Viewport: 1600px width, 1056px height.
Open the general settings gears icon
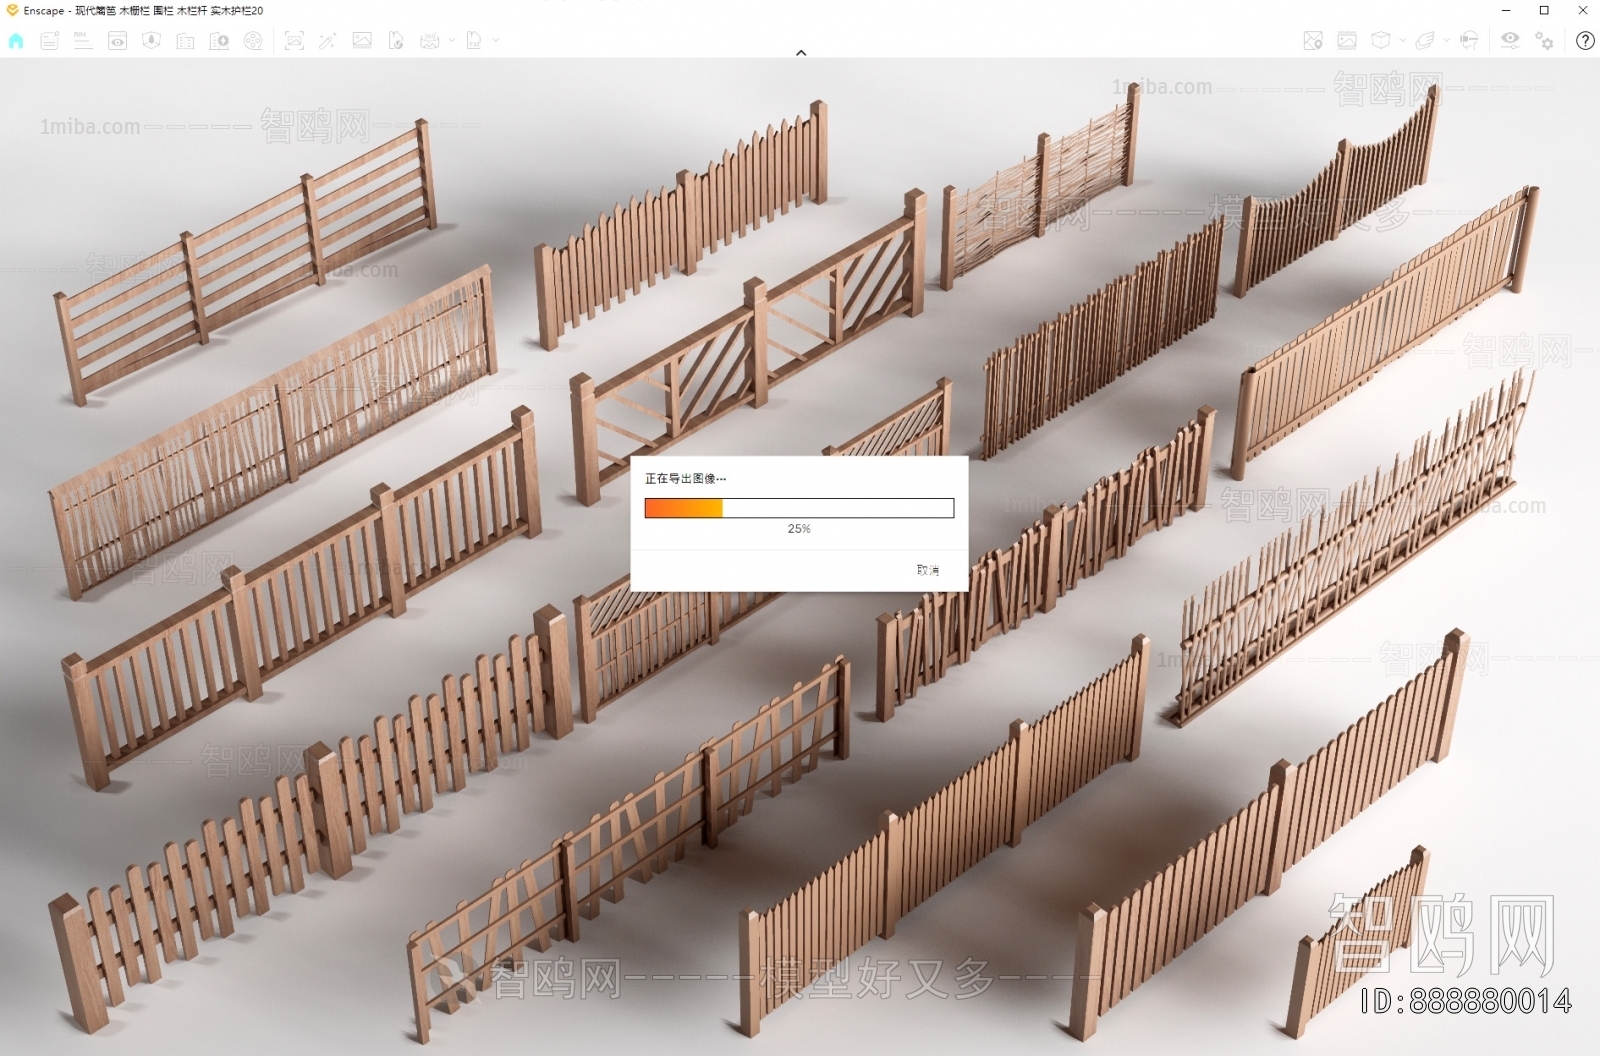coord(1545,41)
